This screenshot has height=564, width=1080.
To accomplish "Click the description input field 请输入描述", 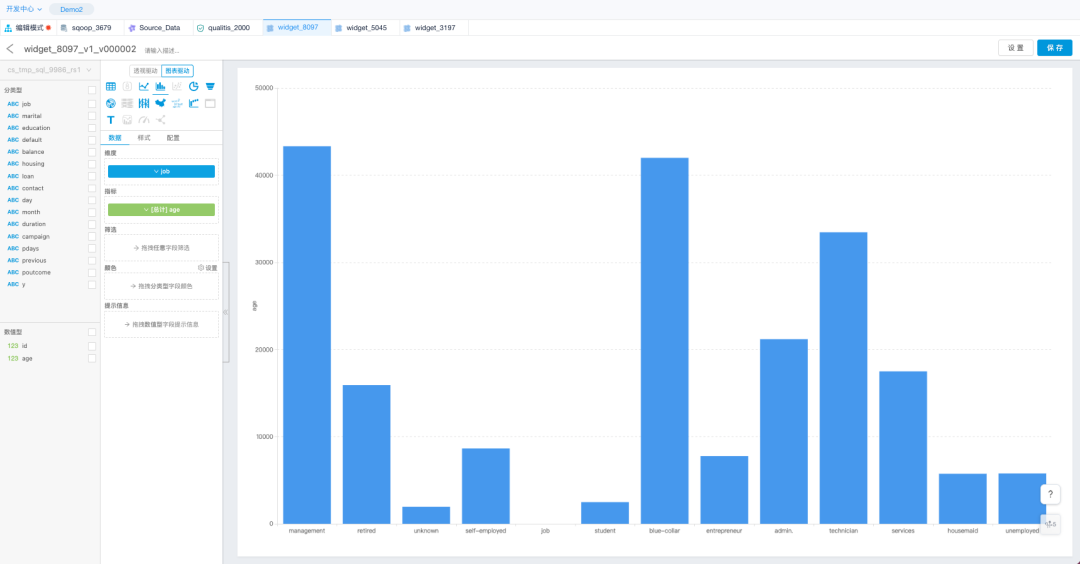I will click(162, 50).
